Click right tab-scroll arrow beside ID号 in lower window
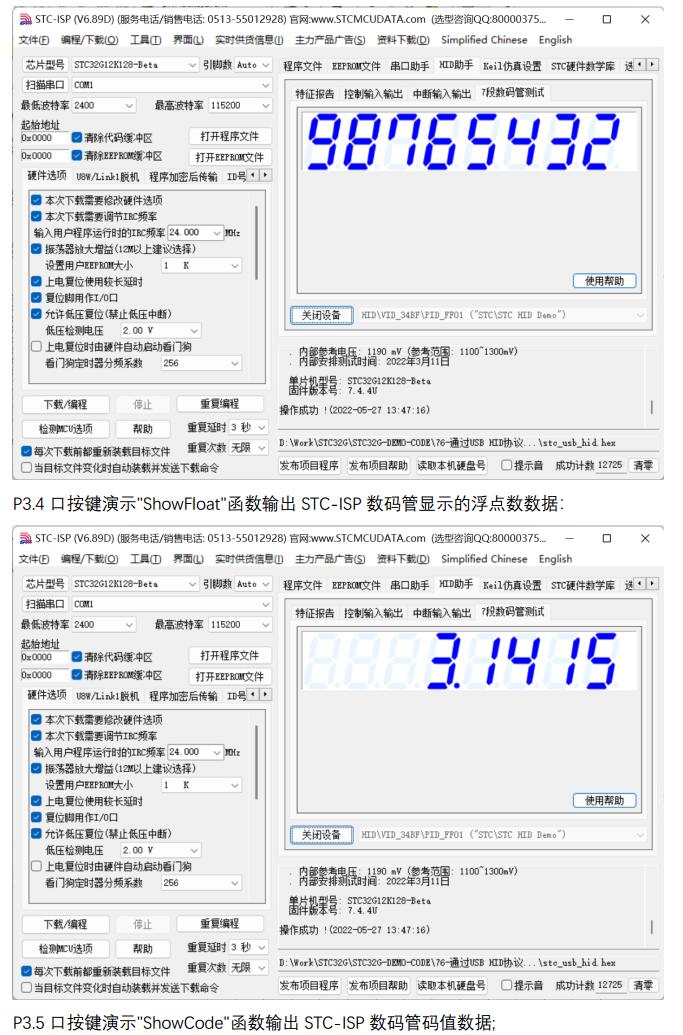 pos(266,694)
